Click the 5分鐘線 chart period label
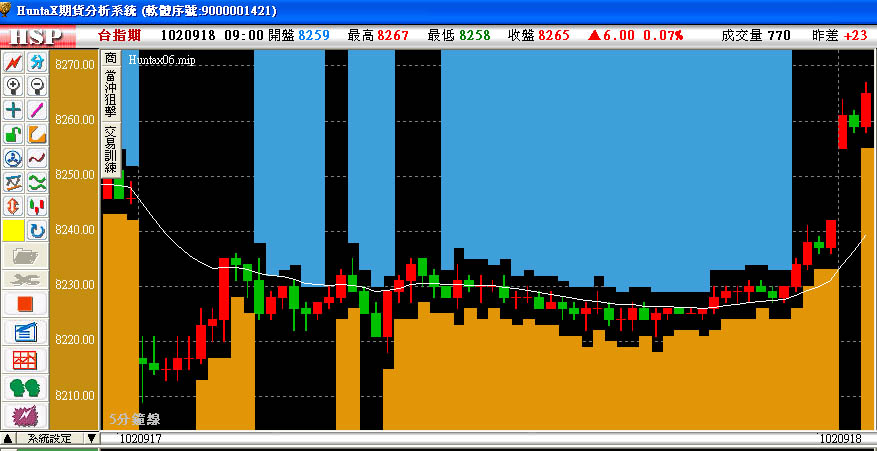The height and width of the screenshot is (451, 877). pos(135,420)
